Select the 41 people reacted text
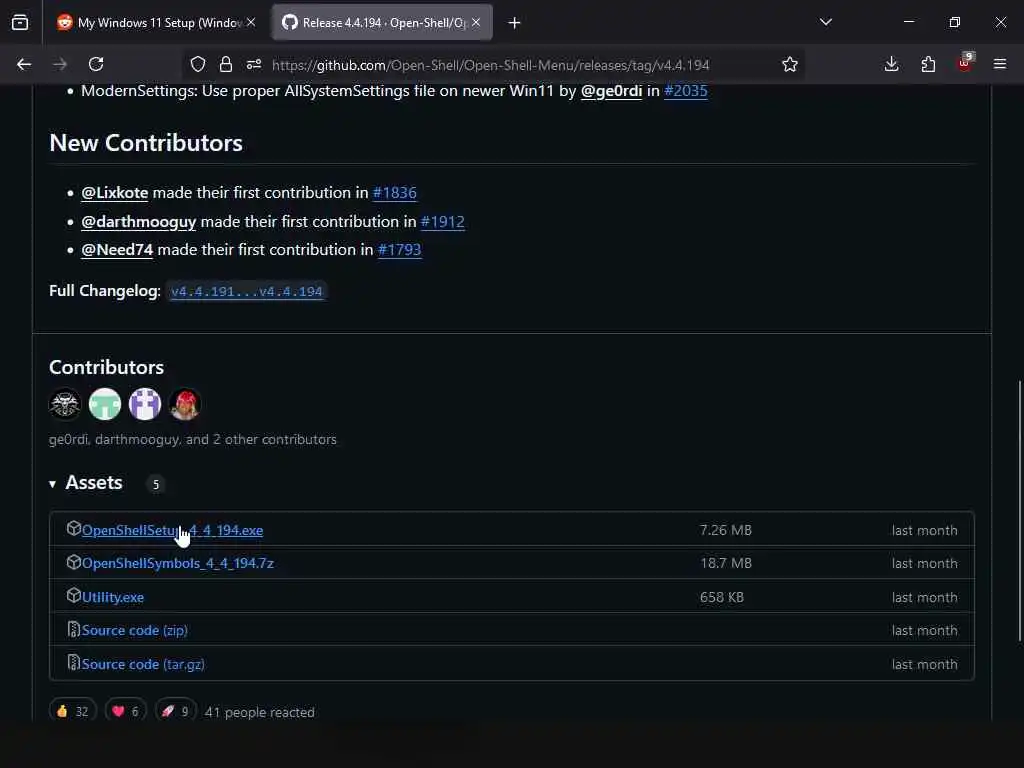The width and height of the screenshot is (1024, 768). tap(259, 712)
